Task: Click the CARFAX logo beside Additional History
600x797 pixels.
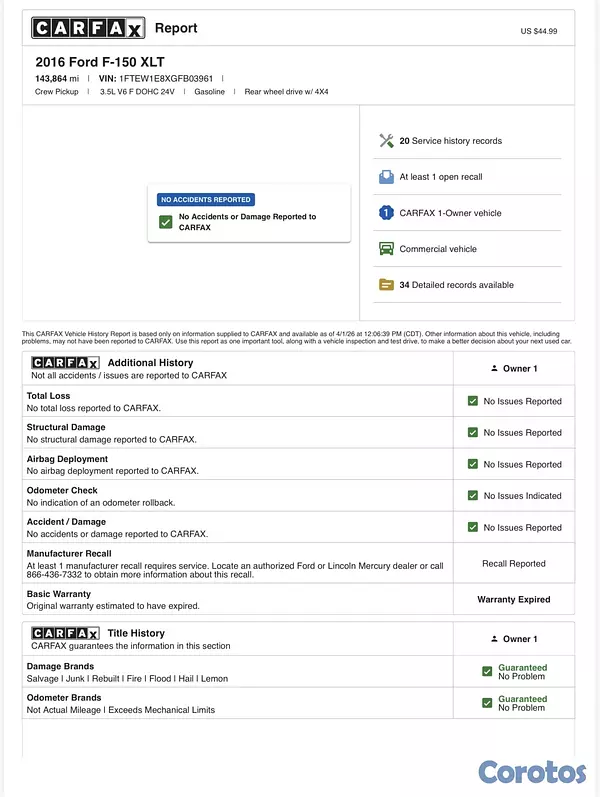Action: tap(65, 362)
